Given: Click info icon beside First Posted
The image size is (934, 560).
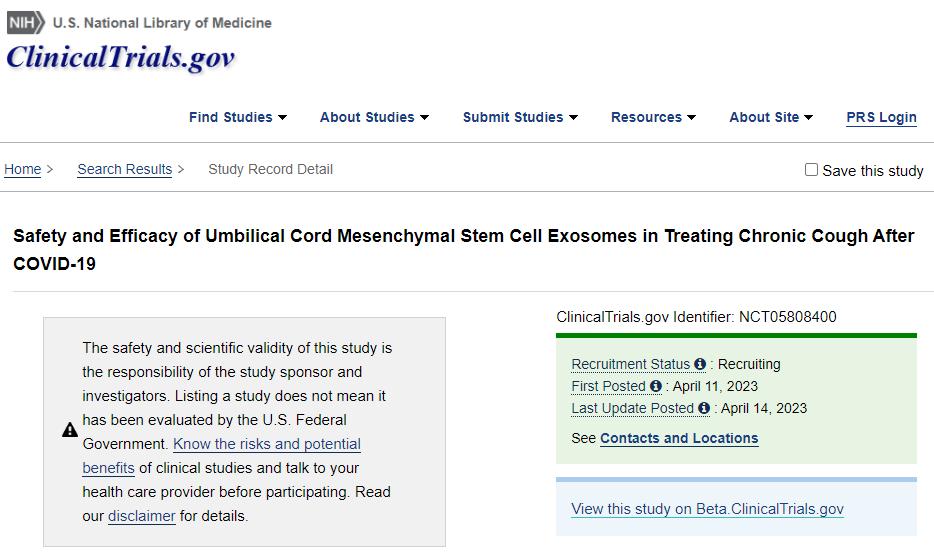Looking at the screenshot, I should 656,386.
